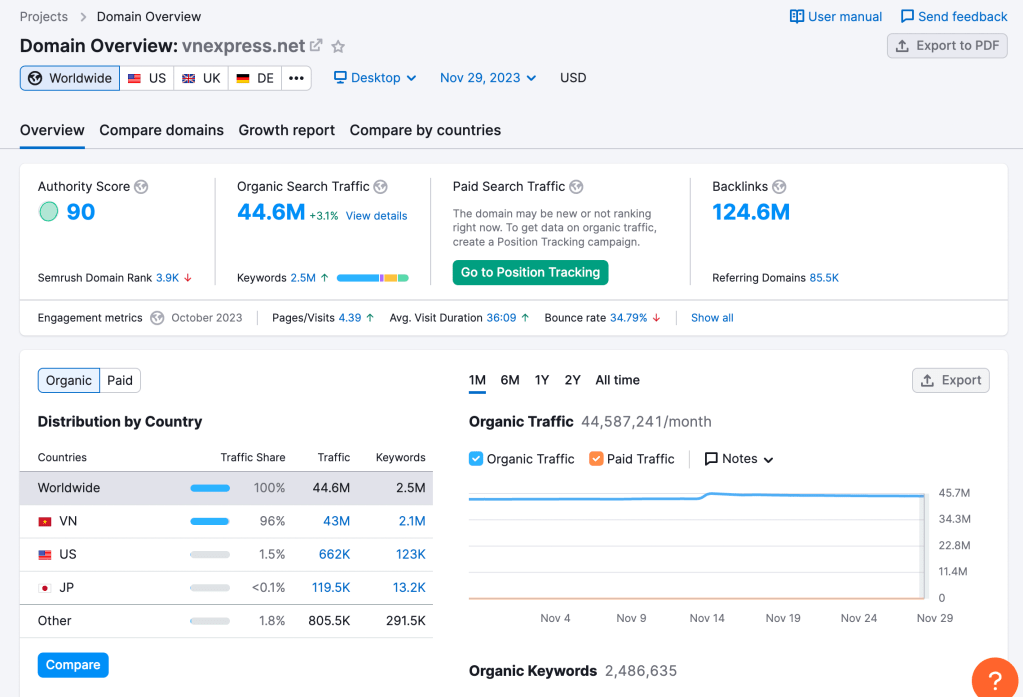The width and height of the screenshot is (1023, 697).
Task: Expand the Nov 29, 2023 date picker
Action: [488, 78]
